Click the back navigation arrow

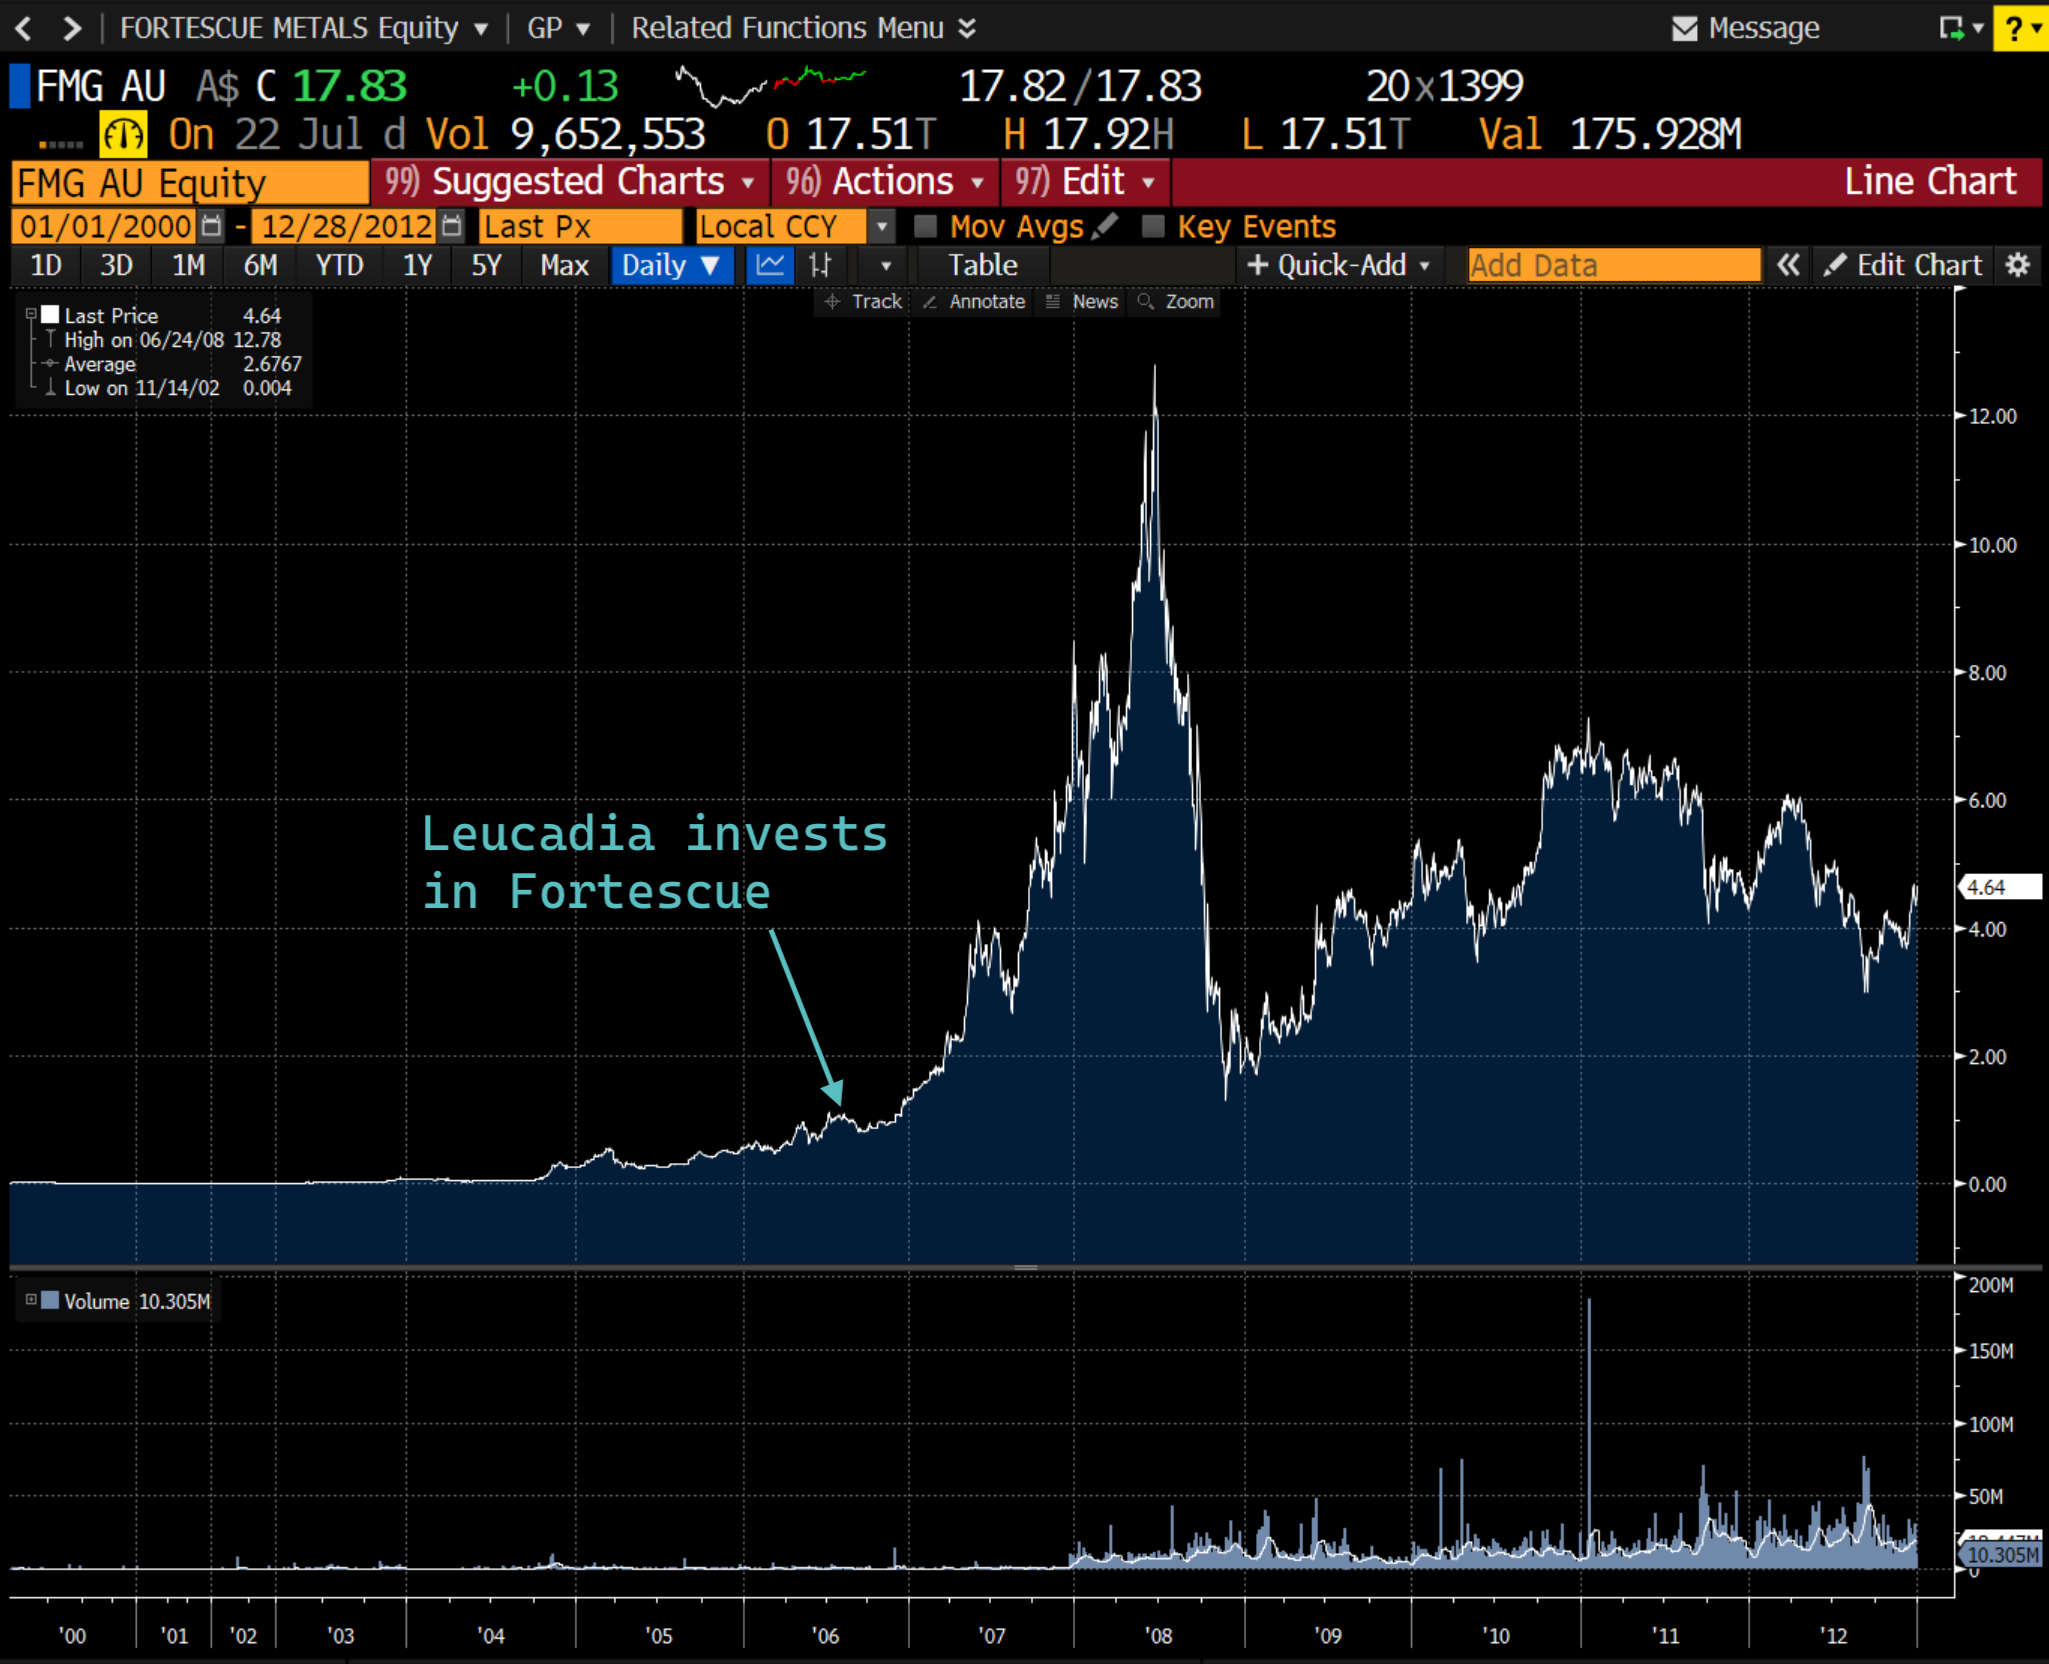[x=25, y=28]
